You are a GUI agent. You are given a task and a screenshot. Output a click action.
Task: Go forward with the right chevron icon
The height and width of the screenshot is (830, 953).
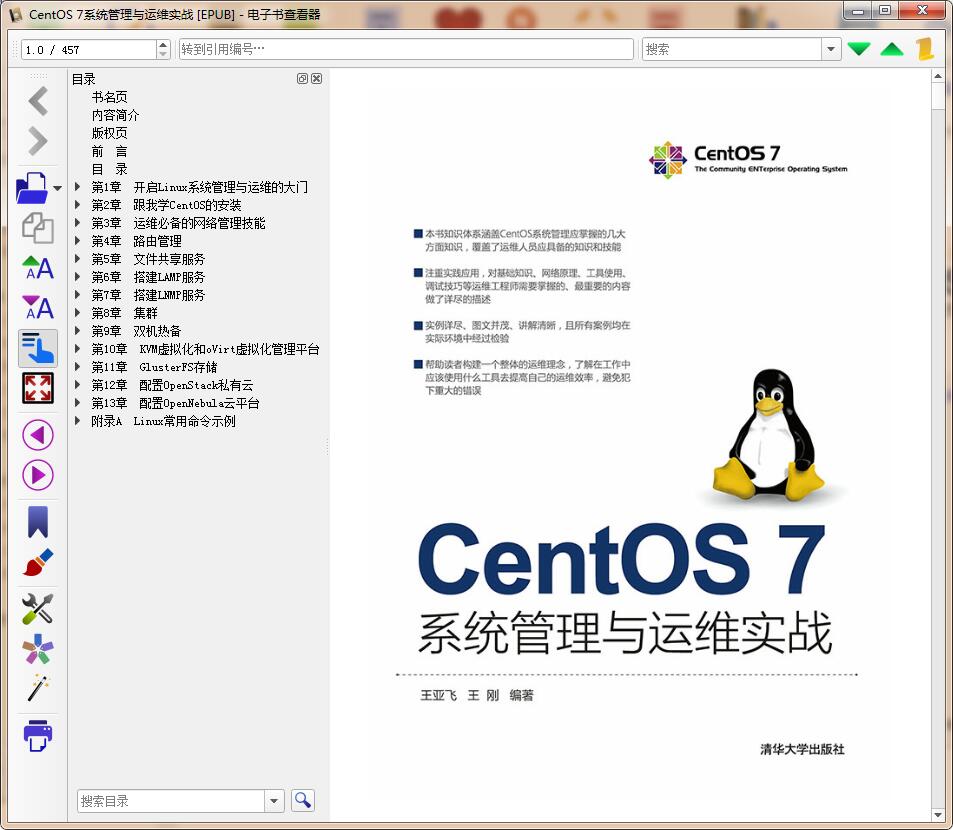click(x=38, y=142)
